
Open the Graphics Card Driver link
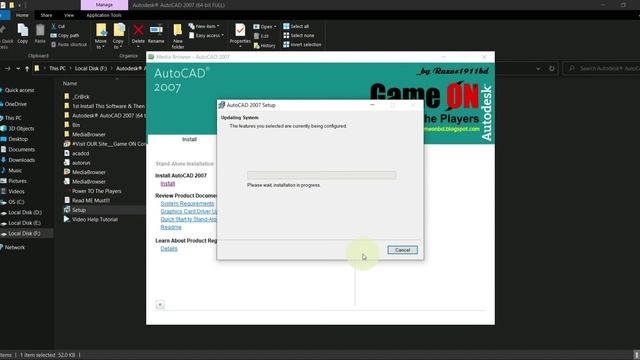click(189, 211)
